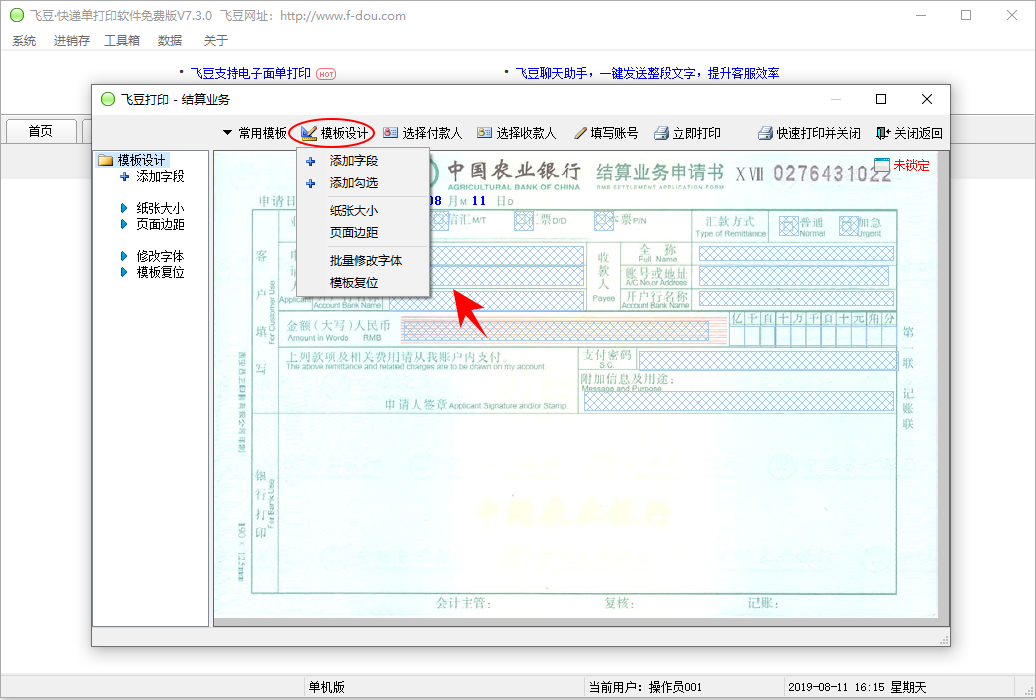Select 修改字体 in the left tree
The width and height of the screenshot is (1036, 700).
[x=160, y=256]
